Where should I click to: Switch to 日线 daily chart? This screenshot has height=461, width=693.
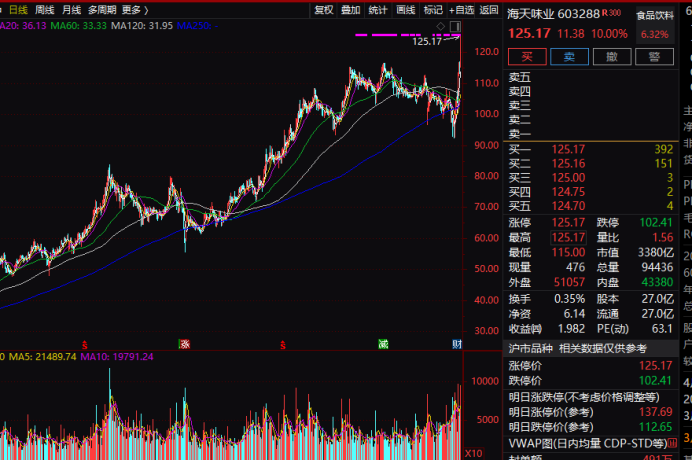click(x=18, y=10)
